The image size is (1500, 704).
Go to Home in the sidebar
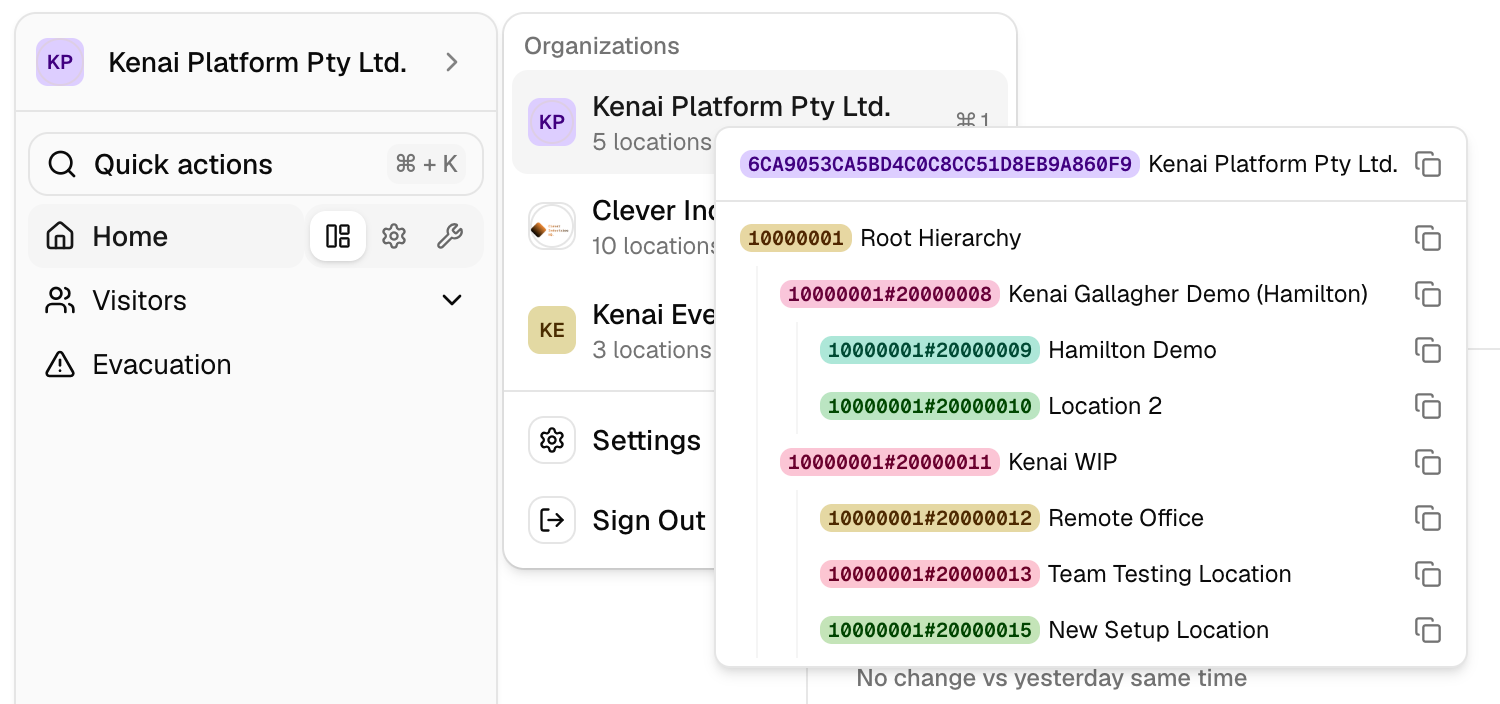coord(166,237)
